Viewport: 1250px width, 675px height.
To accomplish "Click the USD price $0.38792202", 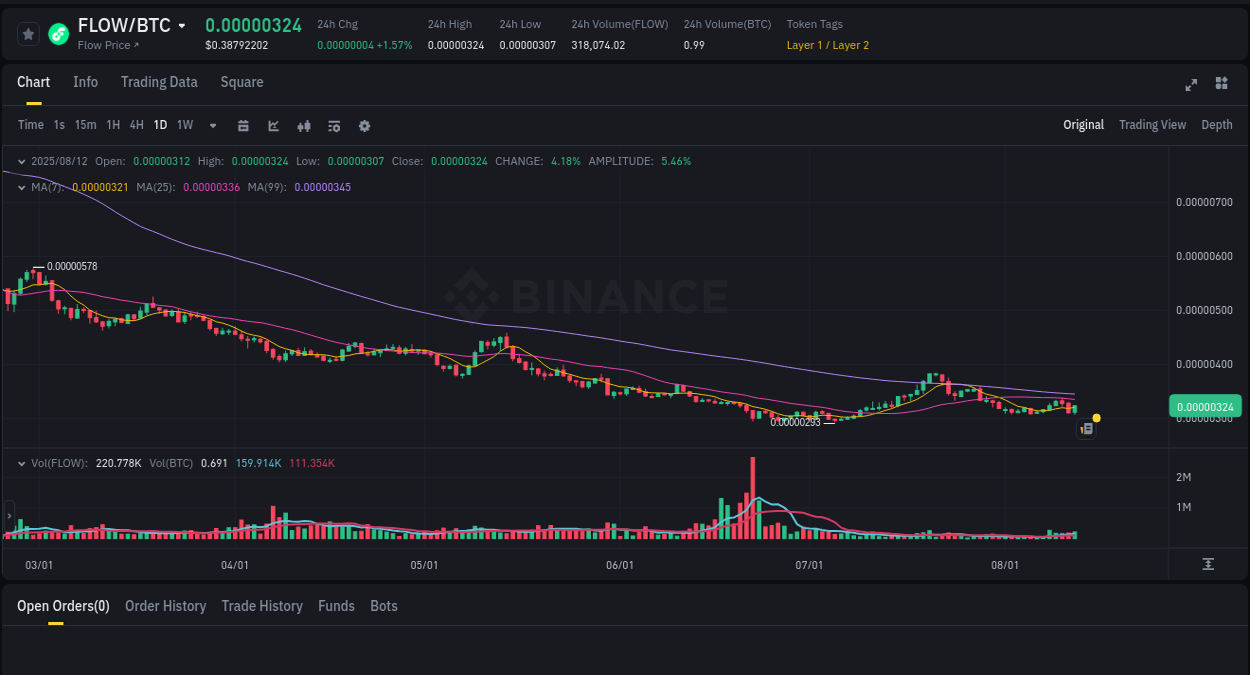I will point(237,45).
